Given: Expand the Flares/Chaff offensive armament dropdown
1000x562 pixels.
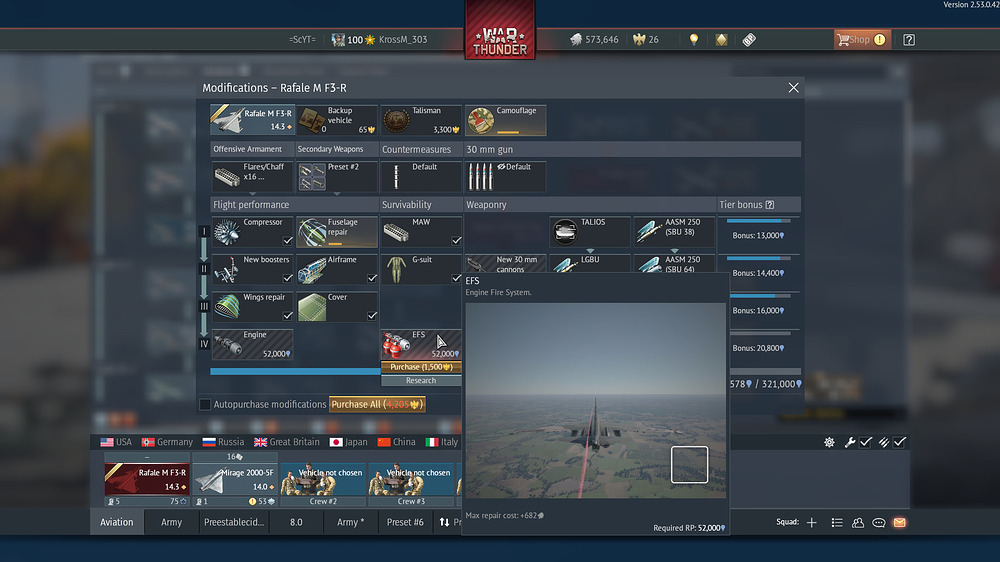Looking at the screenshot, I should tap(253, 177).
